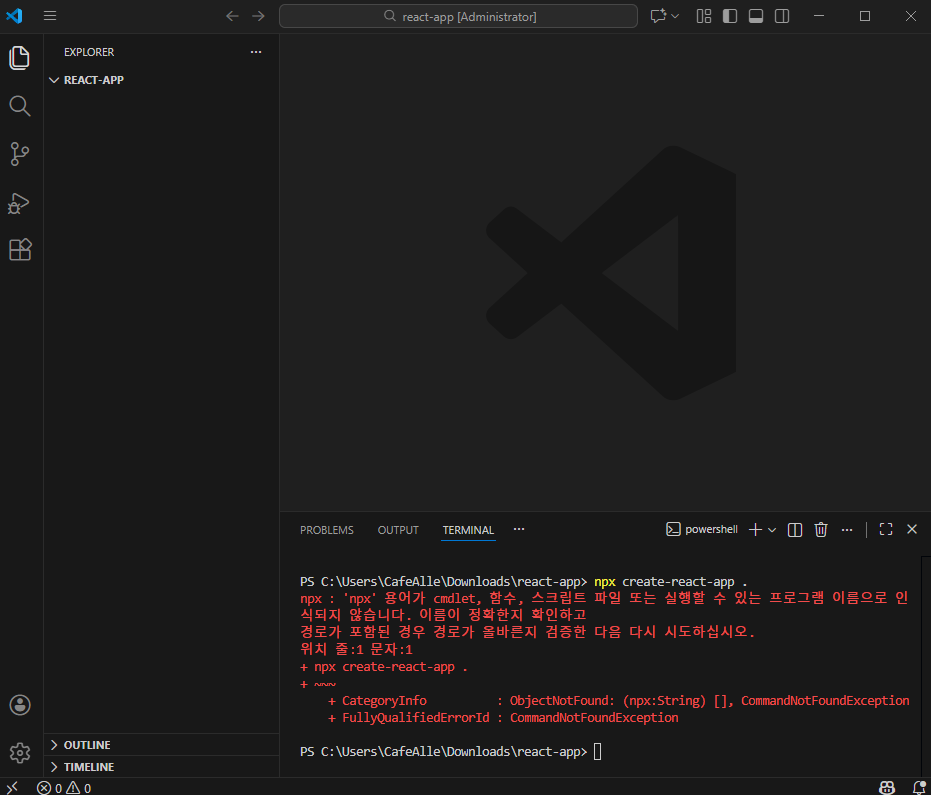Viewport: 931px width, 795px height.
Task: Open the Source Control view
Action: coord(20,154)
